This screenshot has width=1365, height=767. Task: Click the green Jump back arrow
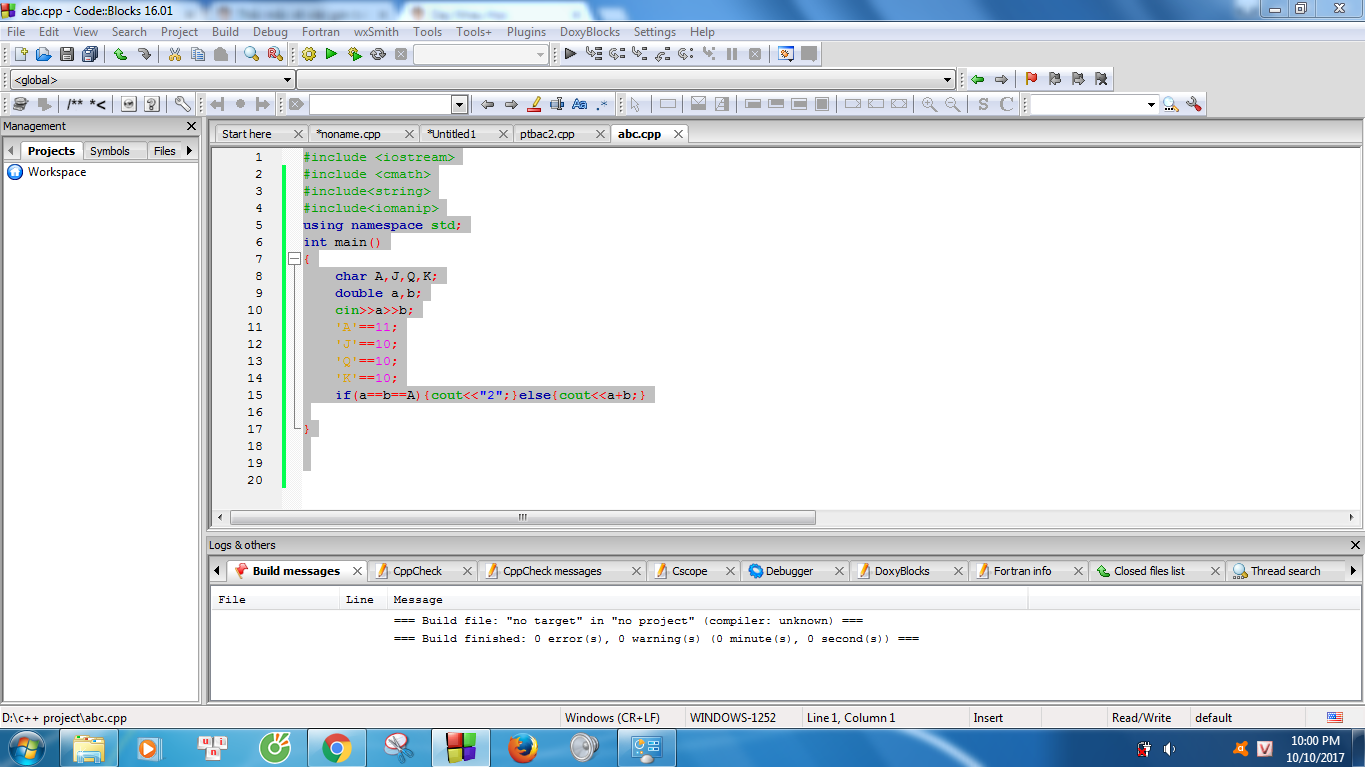click(977, 79)
